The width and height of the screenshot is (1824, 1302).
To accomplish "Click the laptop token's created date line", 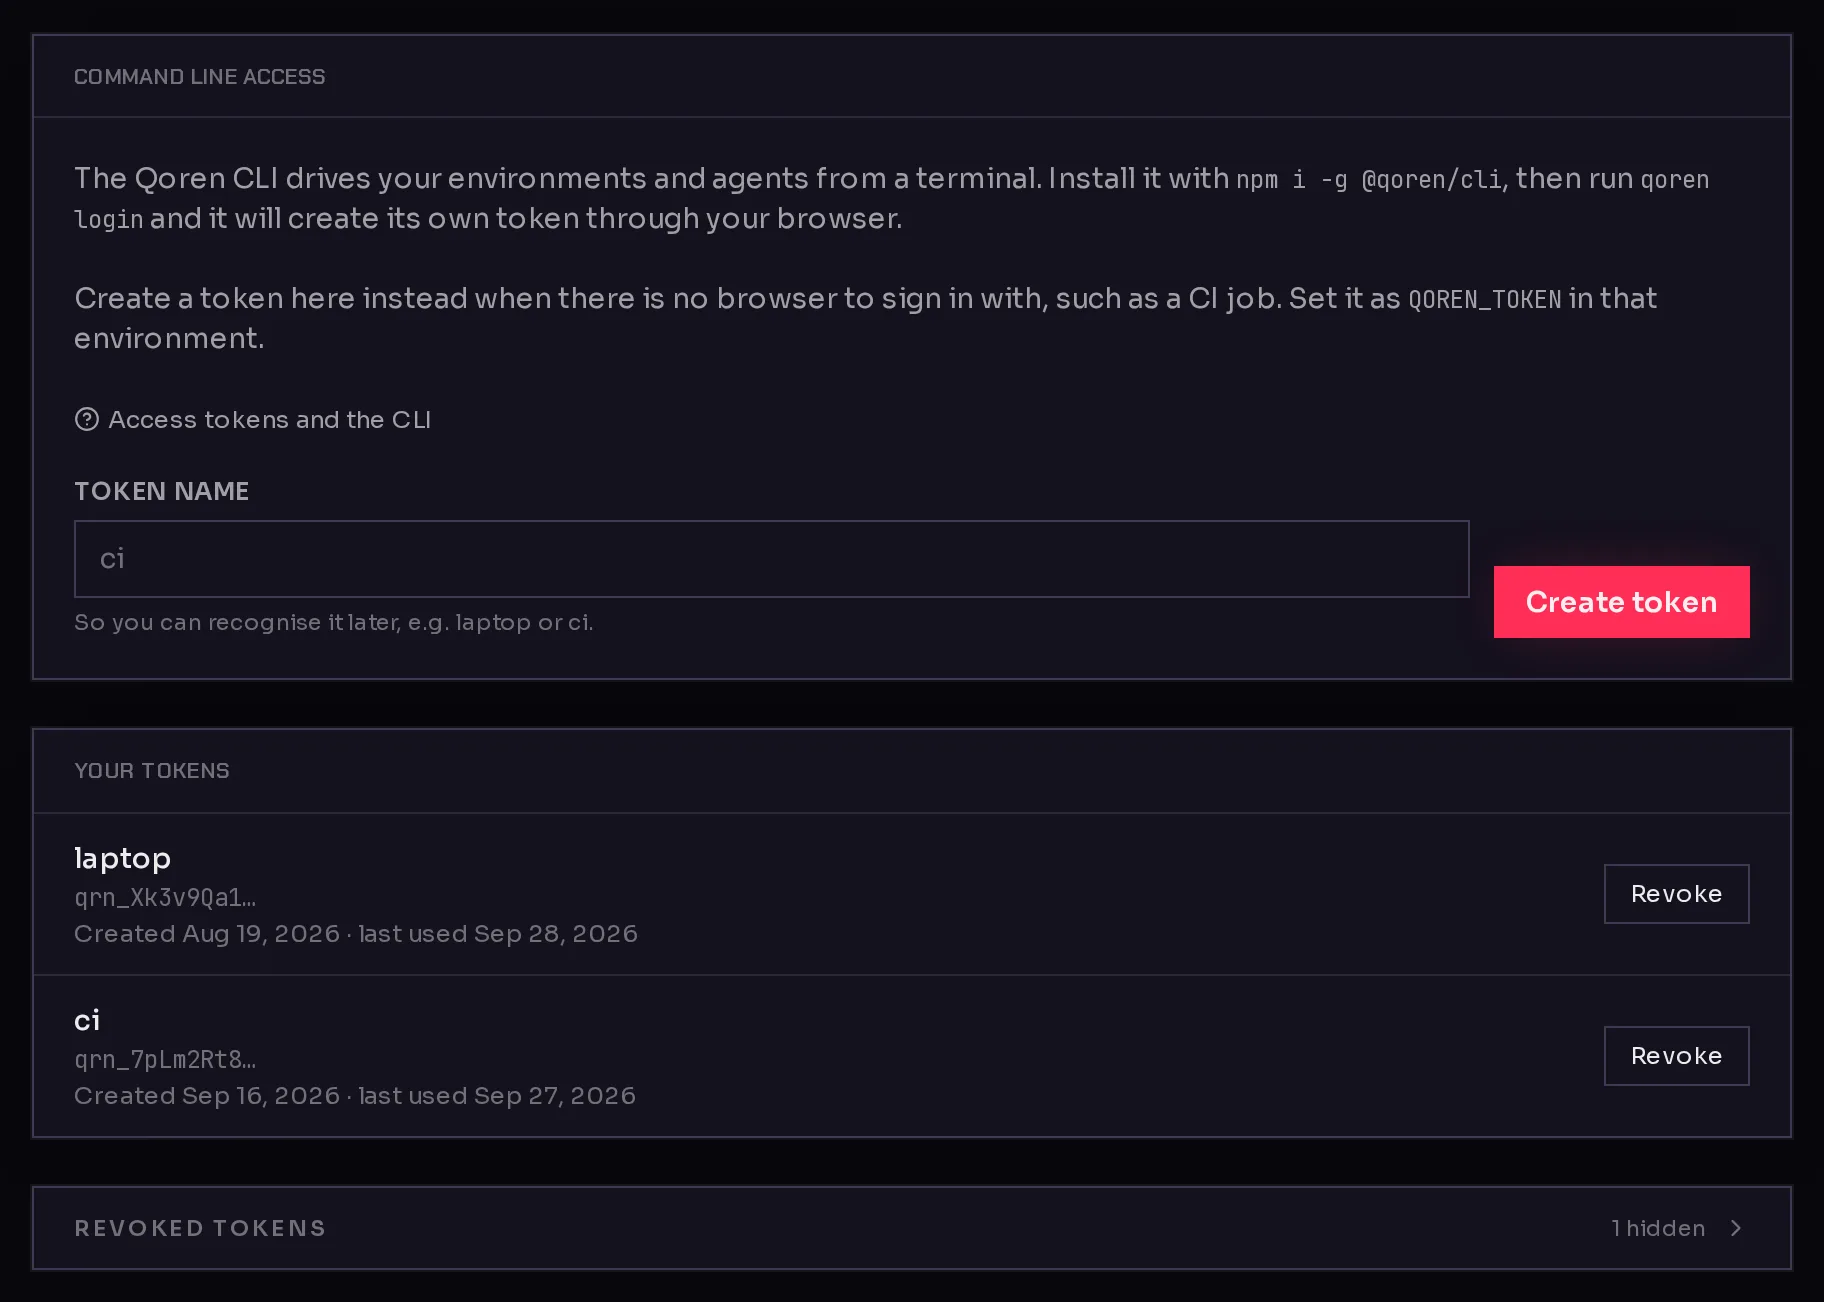I will [356, 934].
